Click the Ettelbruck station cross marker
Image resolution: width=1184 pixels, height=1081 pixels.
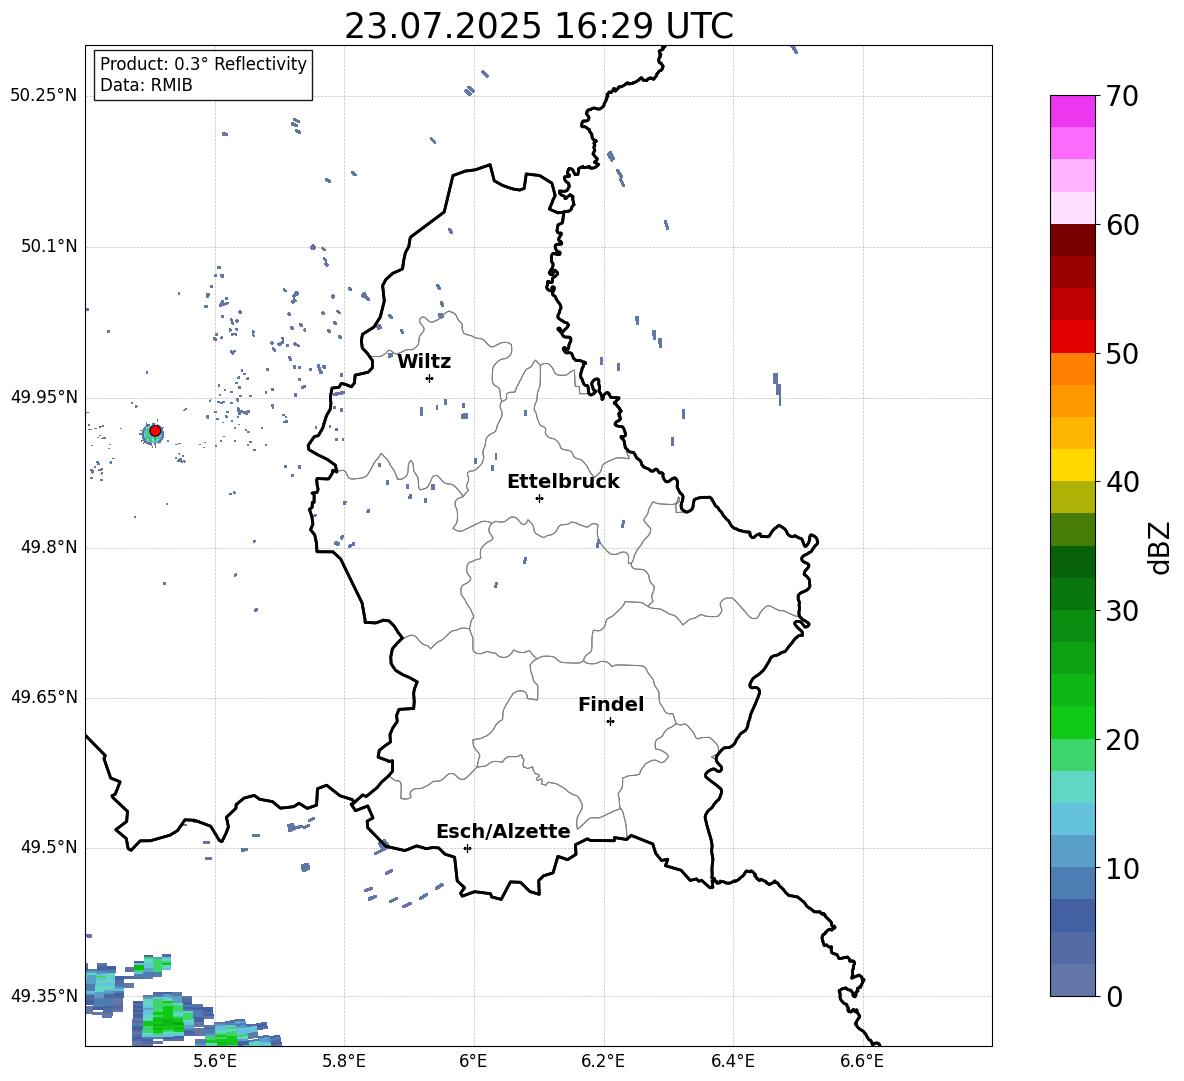click(x=539, y=498)
